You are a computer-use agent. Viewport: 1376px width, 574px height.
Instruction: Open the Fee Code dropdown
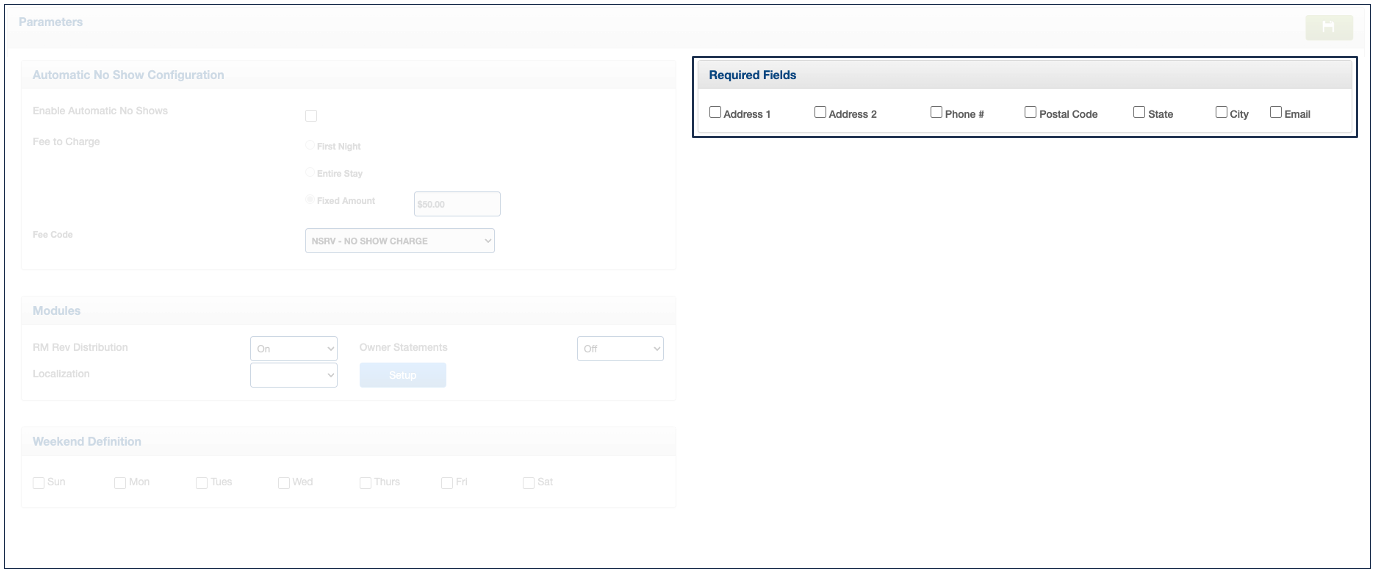coord(399,241)
